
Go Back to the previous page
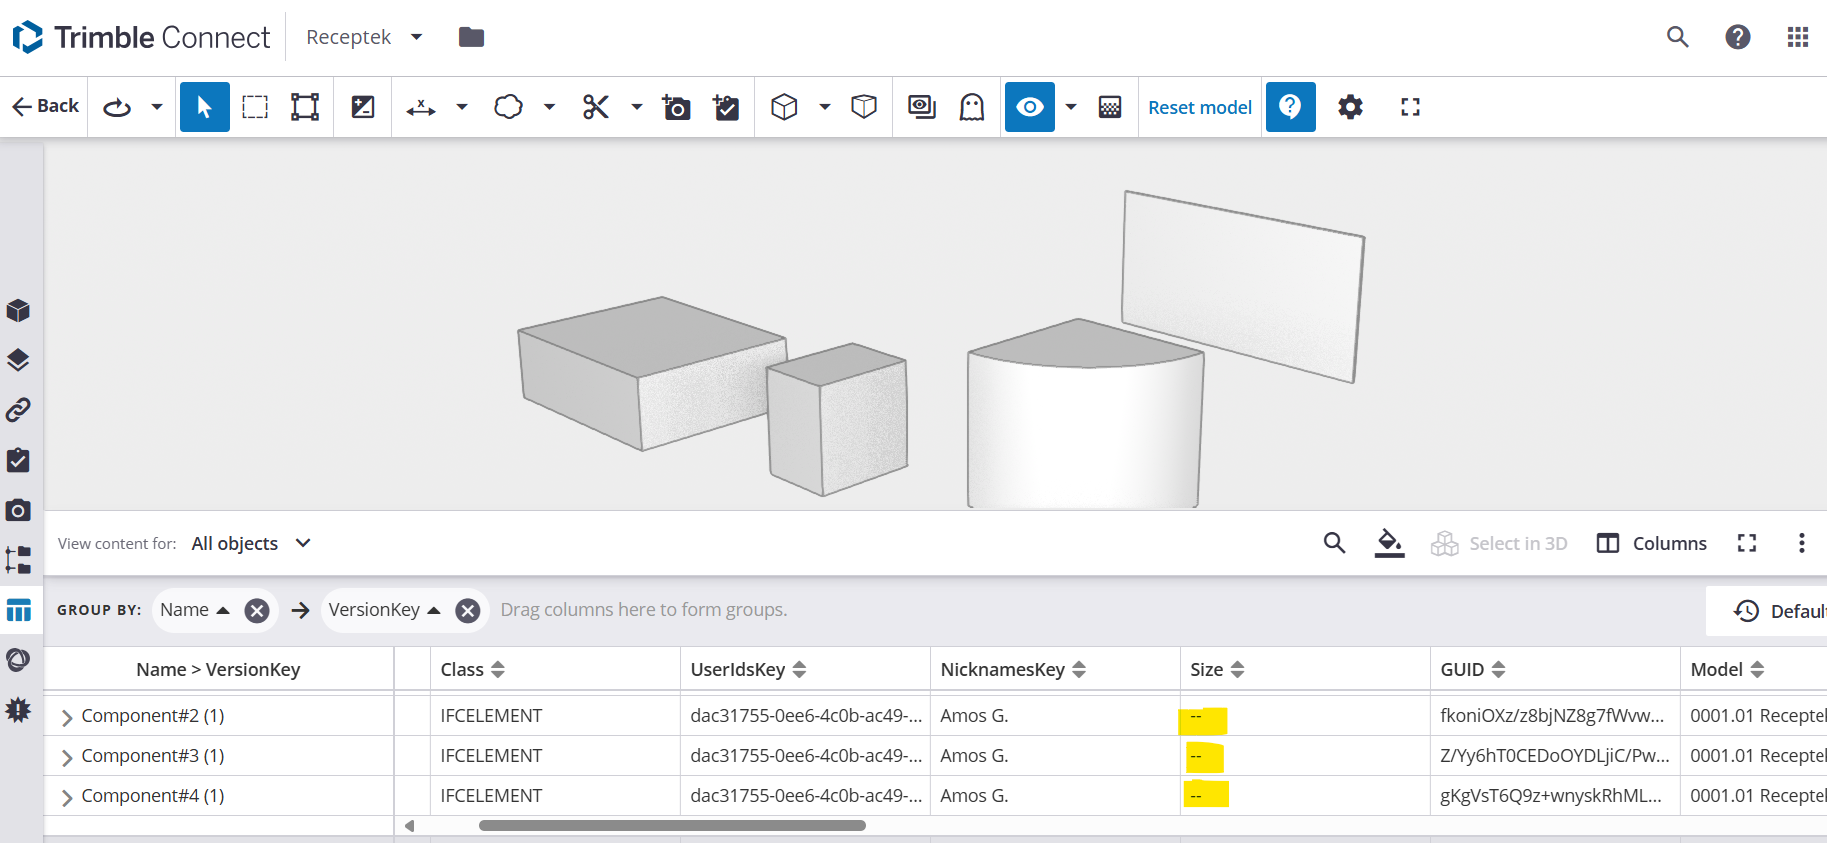point(45,106)
